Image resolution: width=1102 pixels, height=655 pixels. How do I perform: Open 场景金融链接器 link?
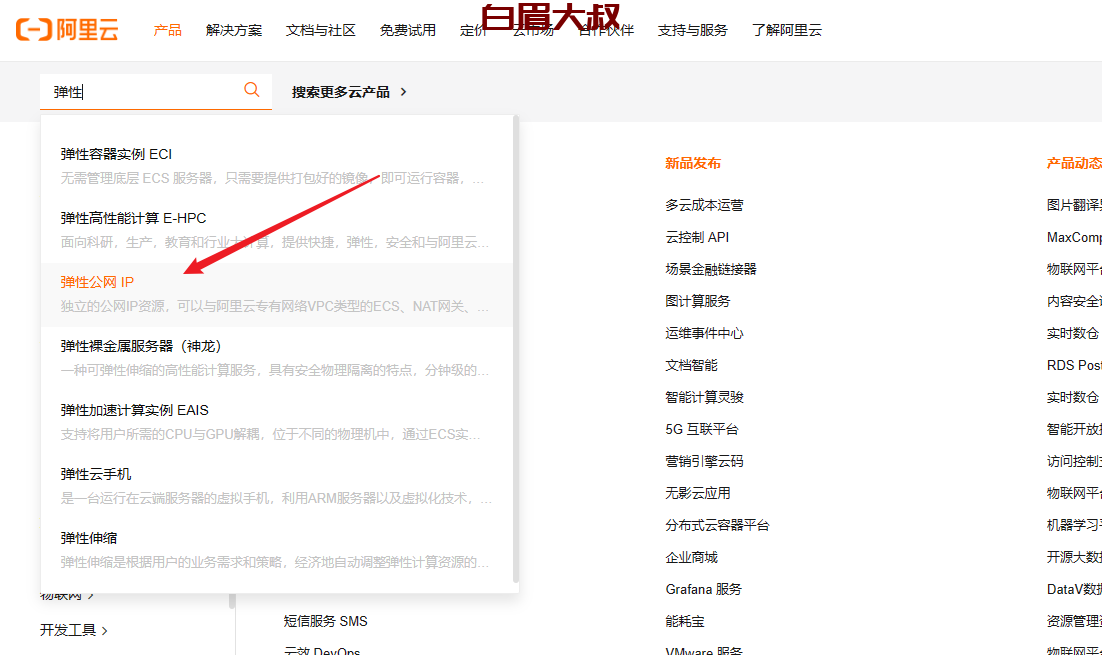pos(711,269)
